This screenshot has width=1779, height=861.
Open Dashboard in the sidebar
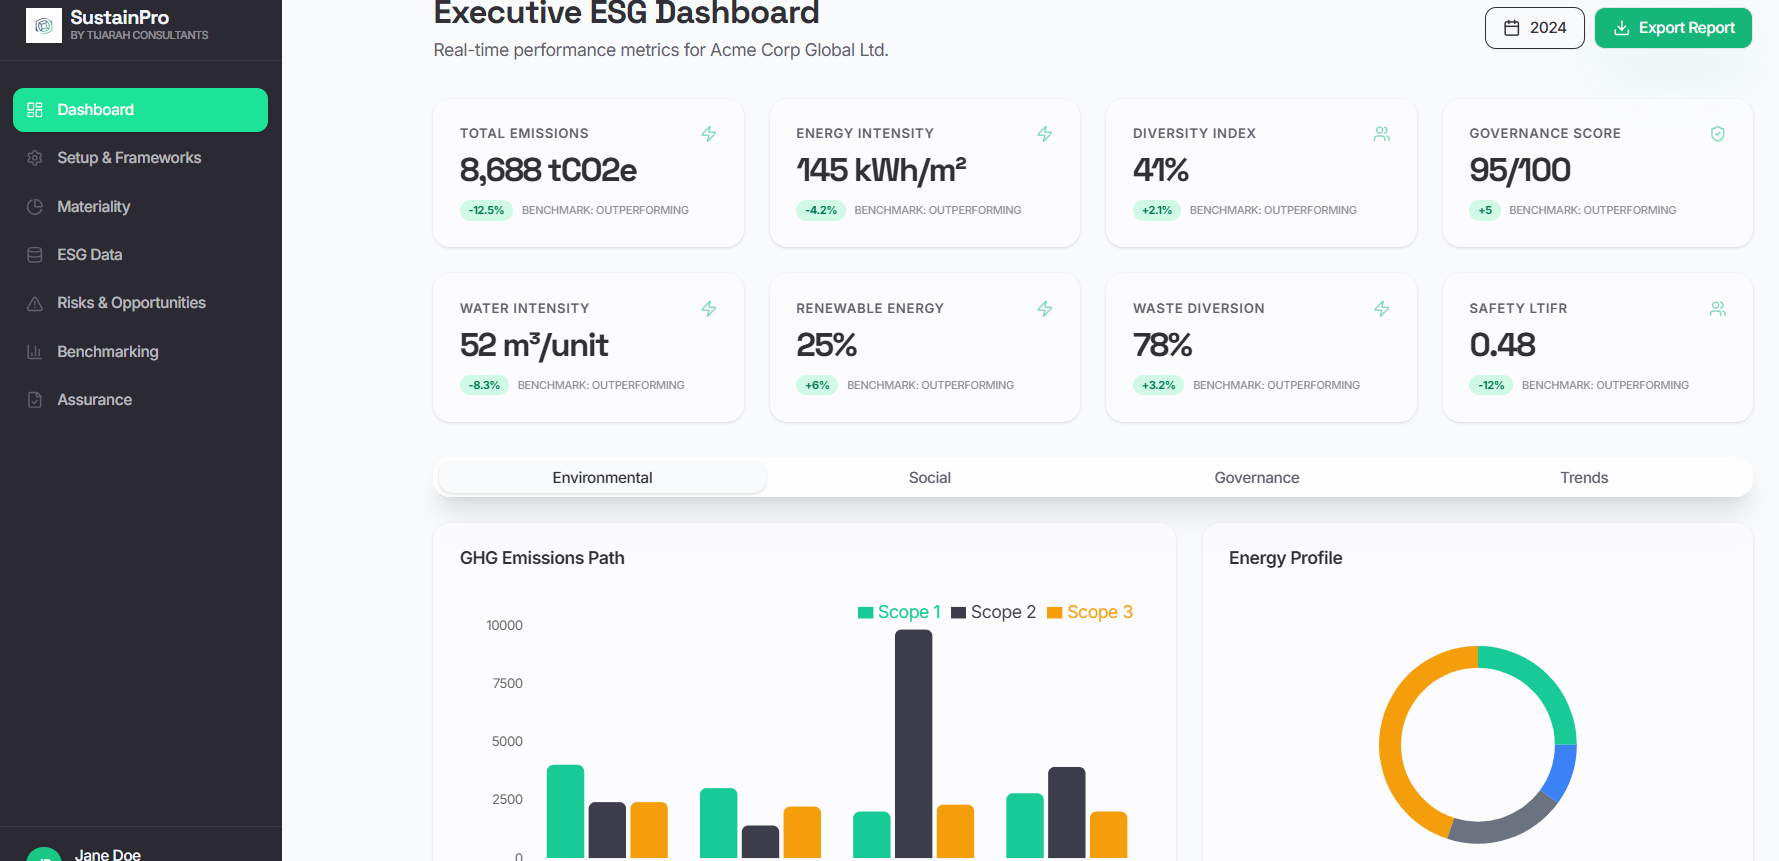140,110
